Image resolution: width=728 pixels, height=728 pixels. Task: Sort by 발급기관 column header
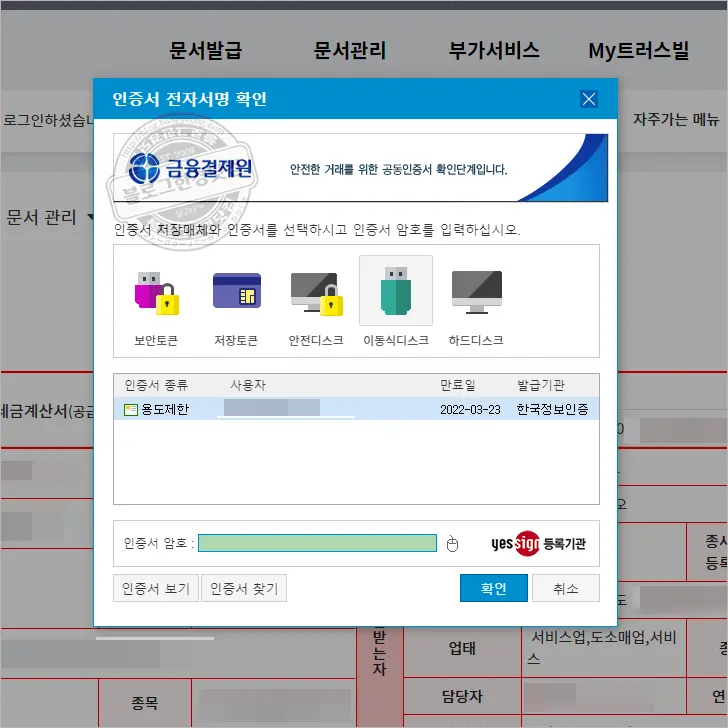[x=540, y=385]
